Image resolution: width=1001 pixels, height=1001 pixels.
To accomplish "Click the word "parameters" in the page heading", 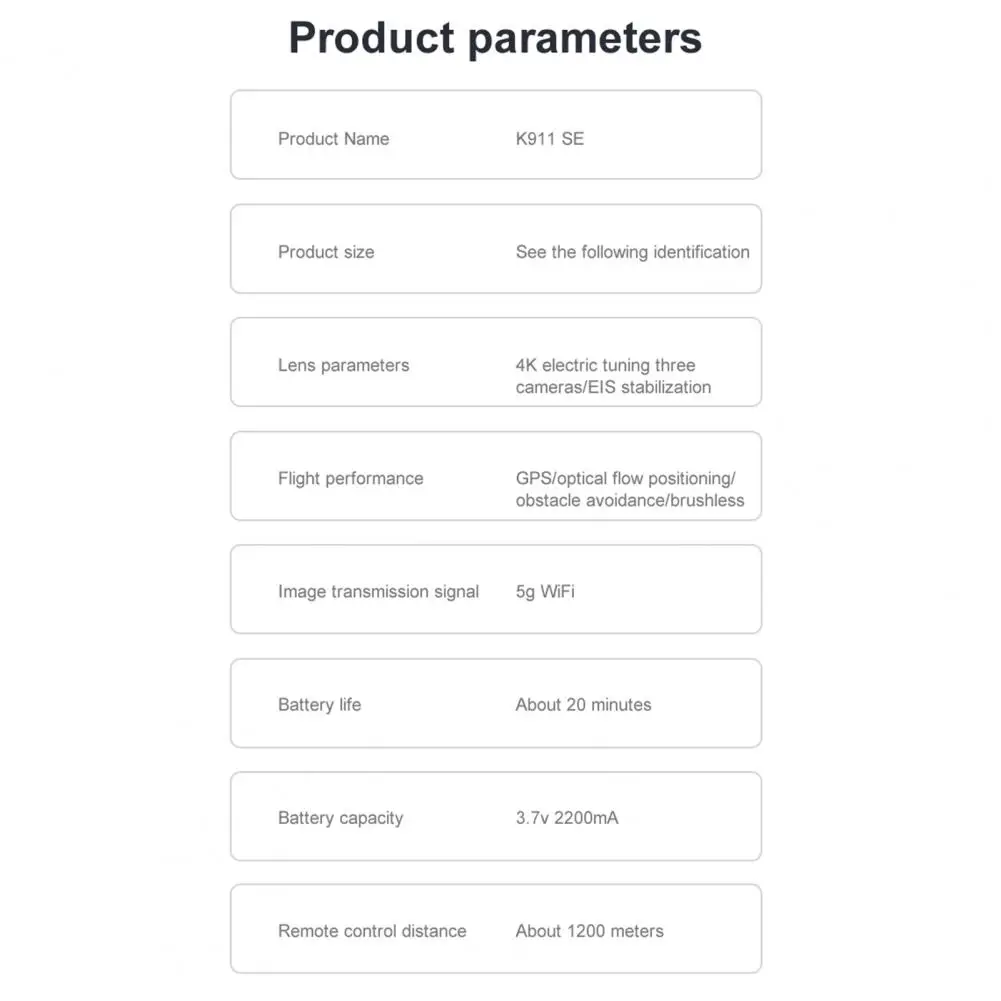I will tap(584, 38).
